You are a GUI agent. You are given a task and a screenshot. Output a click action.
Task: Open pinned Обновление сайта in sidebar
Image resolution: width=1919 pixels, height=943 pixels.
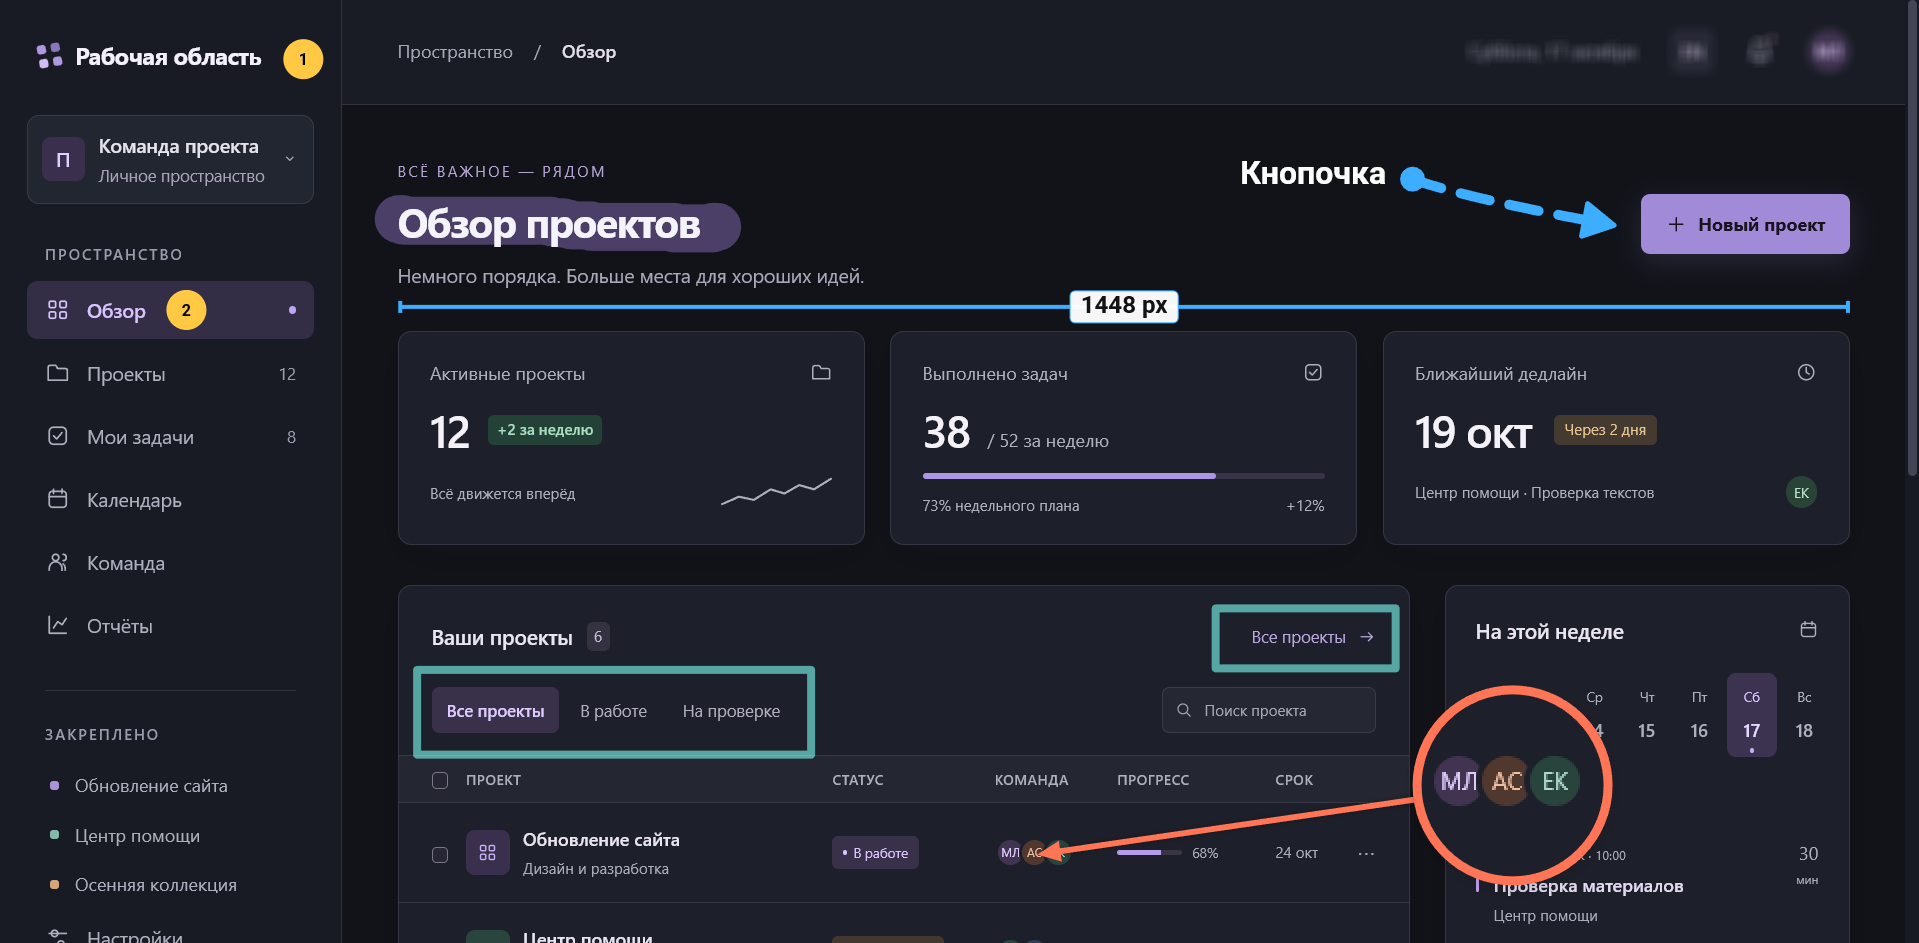coord(151,786)
